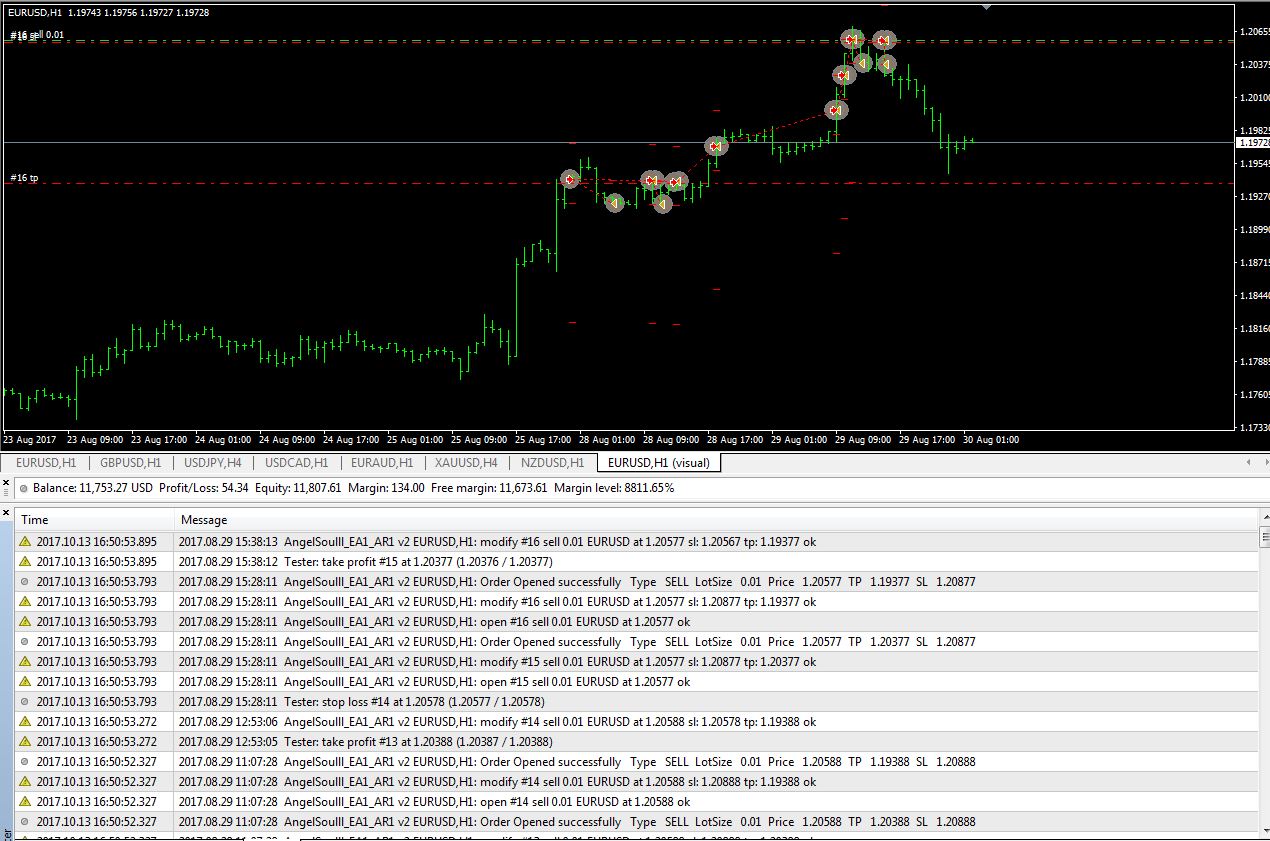
Task: Switch to the GBPUSD,H1 chart tab
Action: [130, 463]
